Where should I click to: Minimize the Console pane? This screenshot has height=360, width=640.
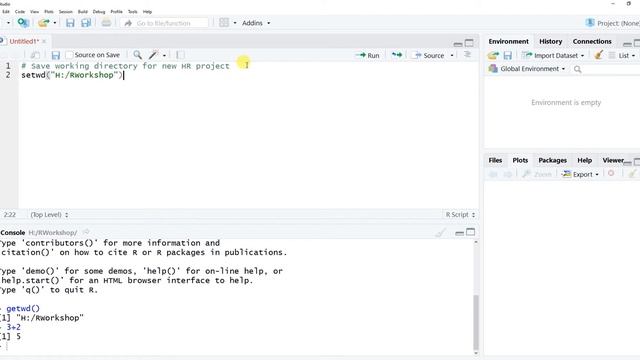click(459, 233)
